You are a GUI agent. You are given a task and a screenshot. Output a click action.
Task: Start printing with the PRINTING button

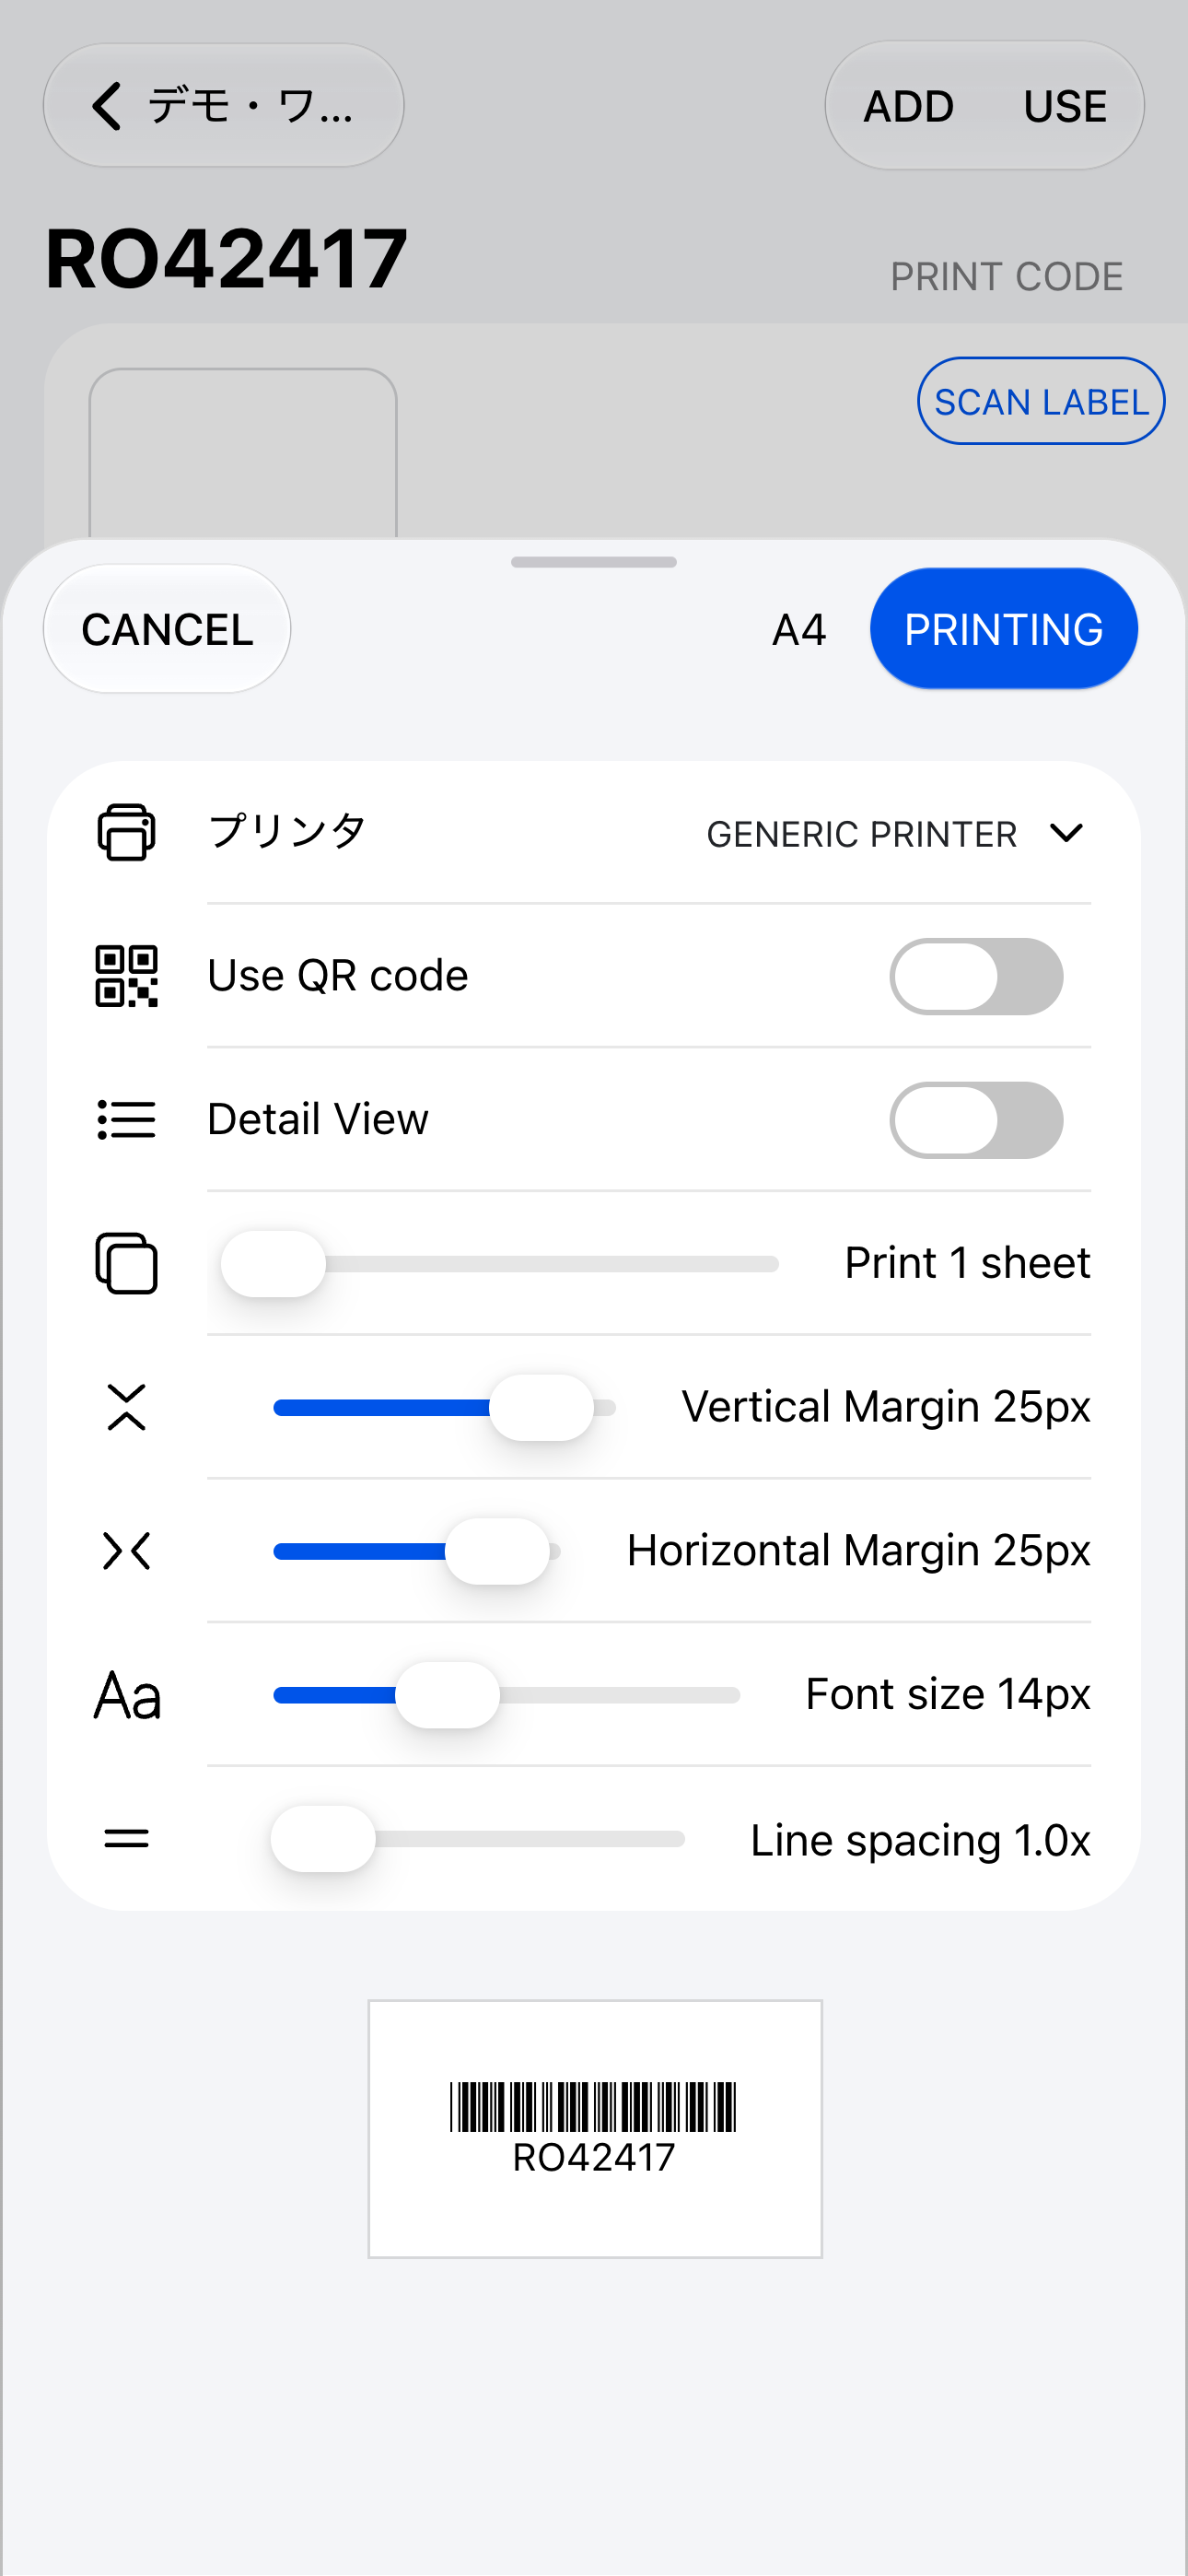point(1004,629)
